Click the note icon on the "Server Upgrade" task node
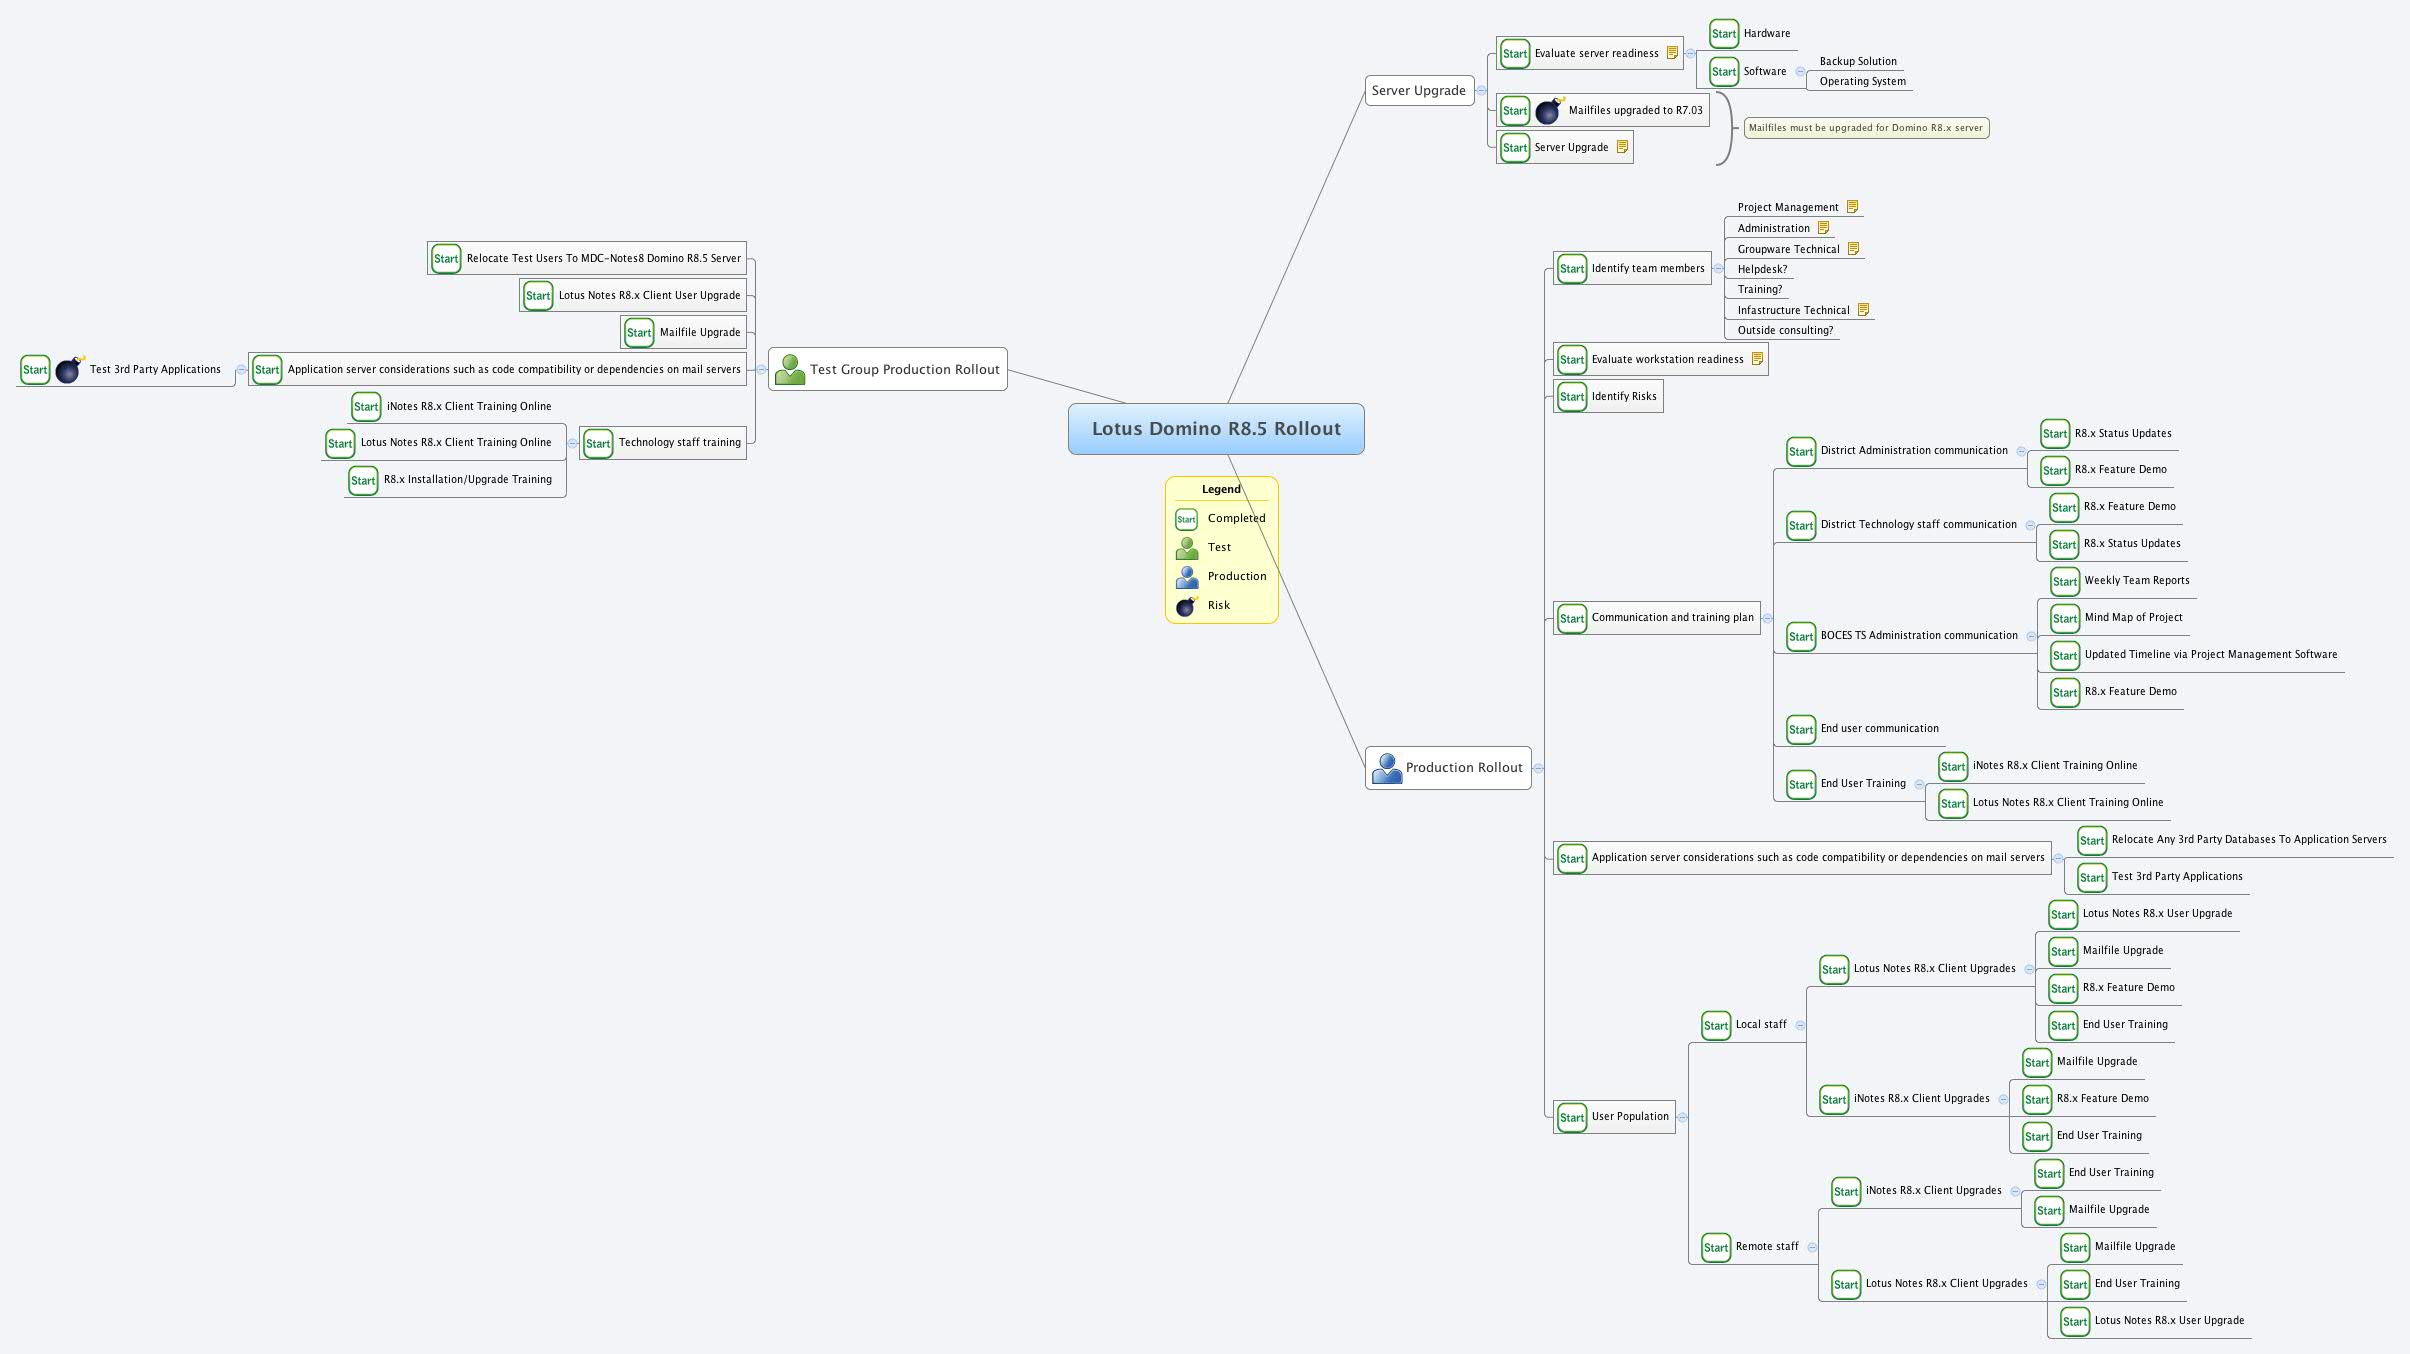Viewport: 2410px width, 1354px height. tap(1622, 146)
